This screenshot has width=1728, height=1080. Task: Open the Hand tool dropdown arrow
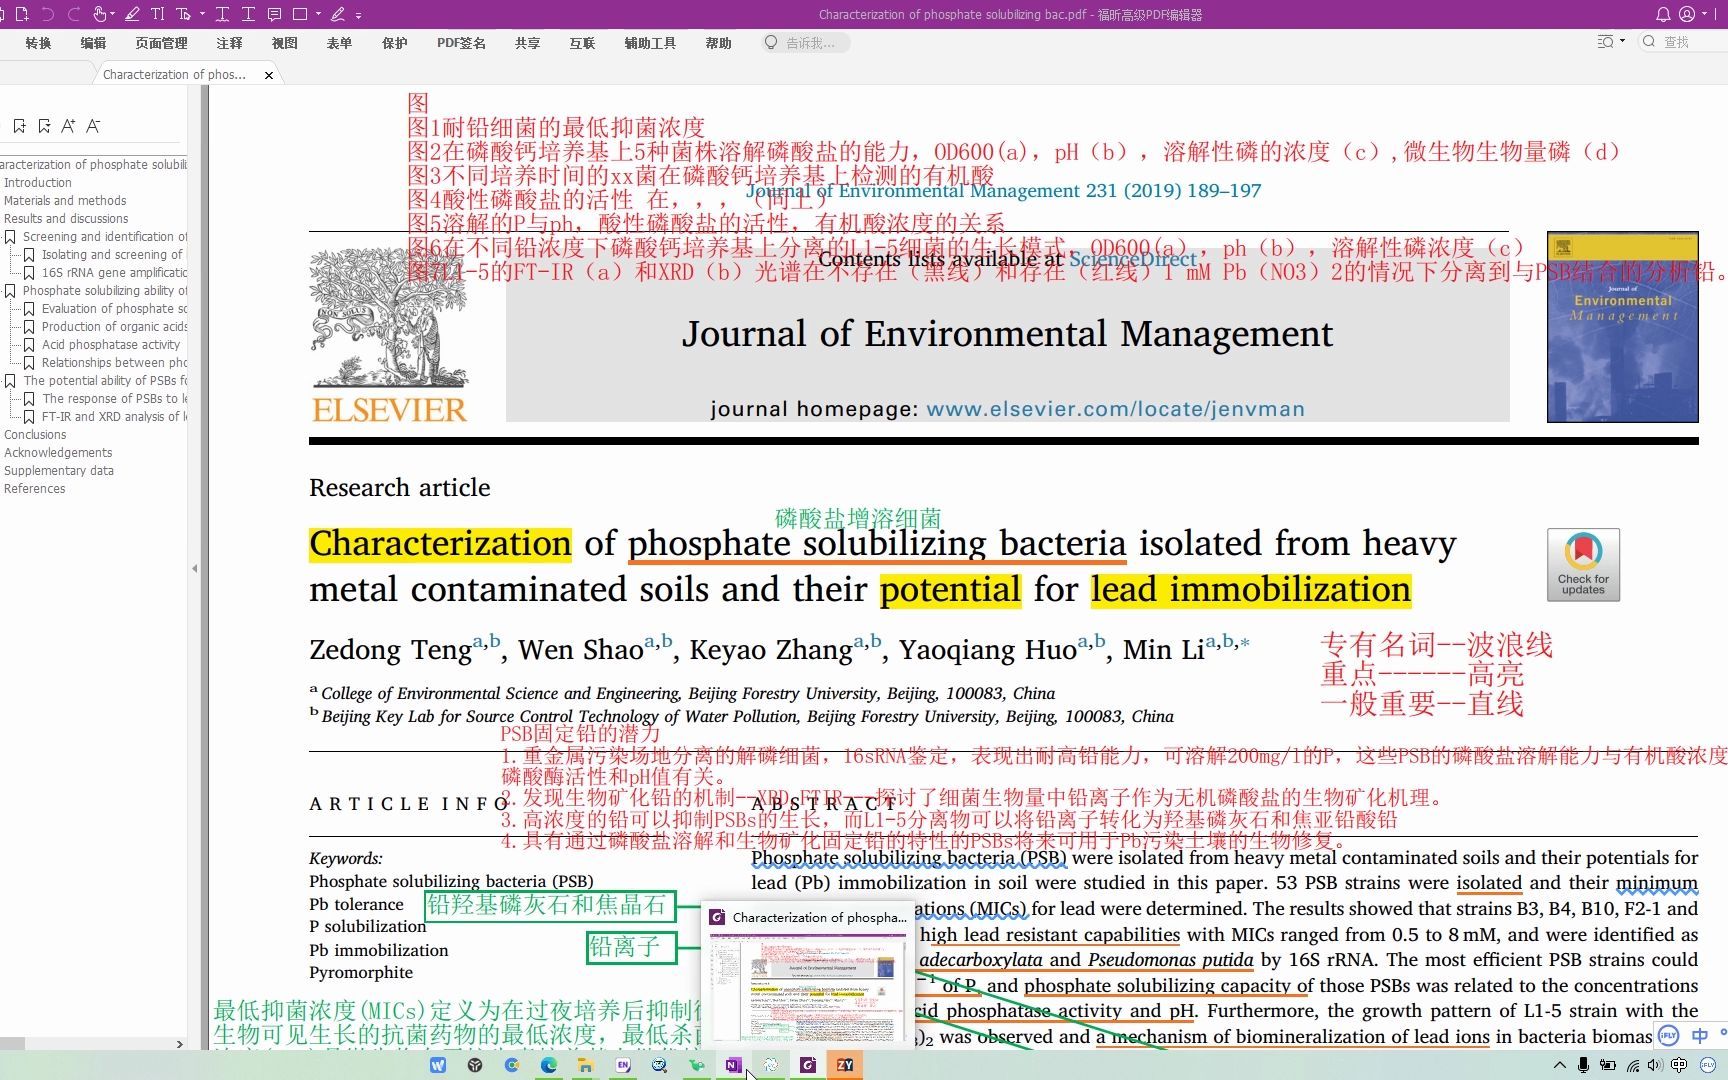click(112, 15)
